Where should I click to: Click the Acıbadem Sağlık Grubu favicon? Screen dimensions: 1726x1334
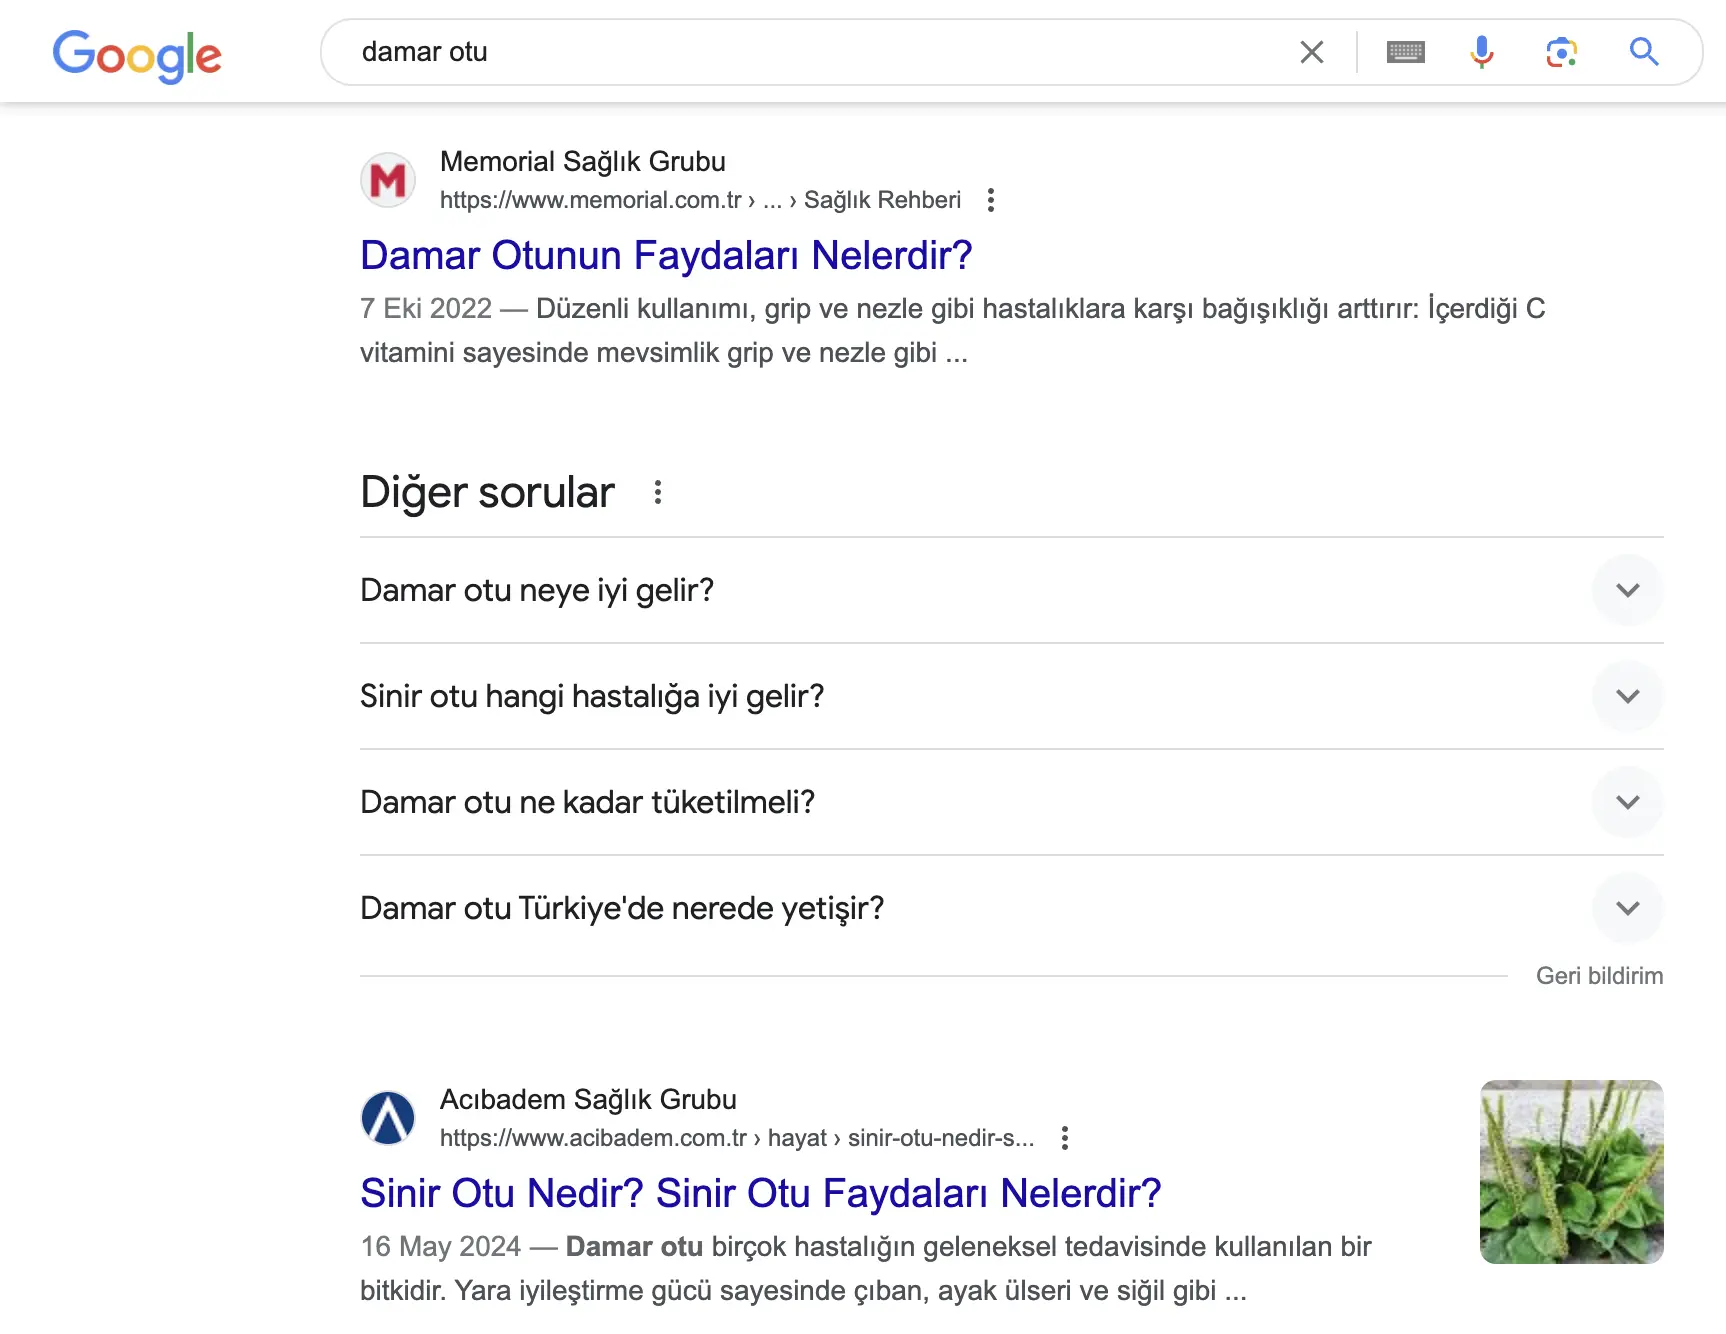(x=388, y=1118)
